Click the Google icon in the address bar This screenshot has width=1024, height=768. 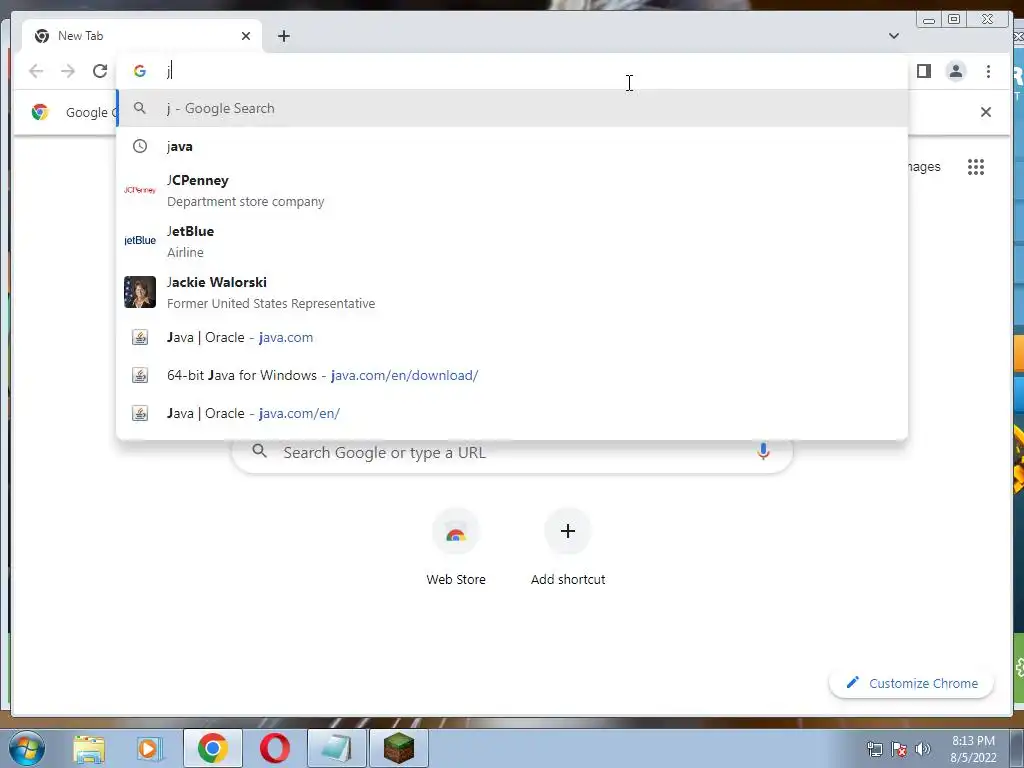click(x=140, y=71)
